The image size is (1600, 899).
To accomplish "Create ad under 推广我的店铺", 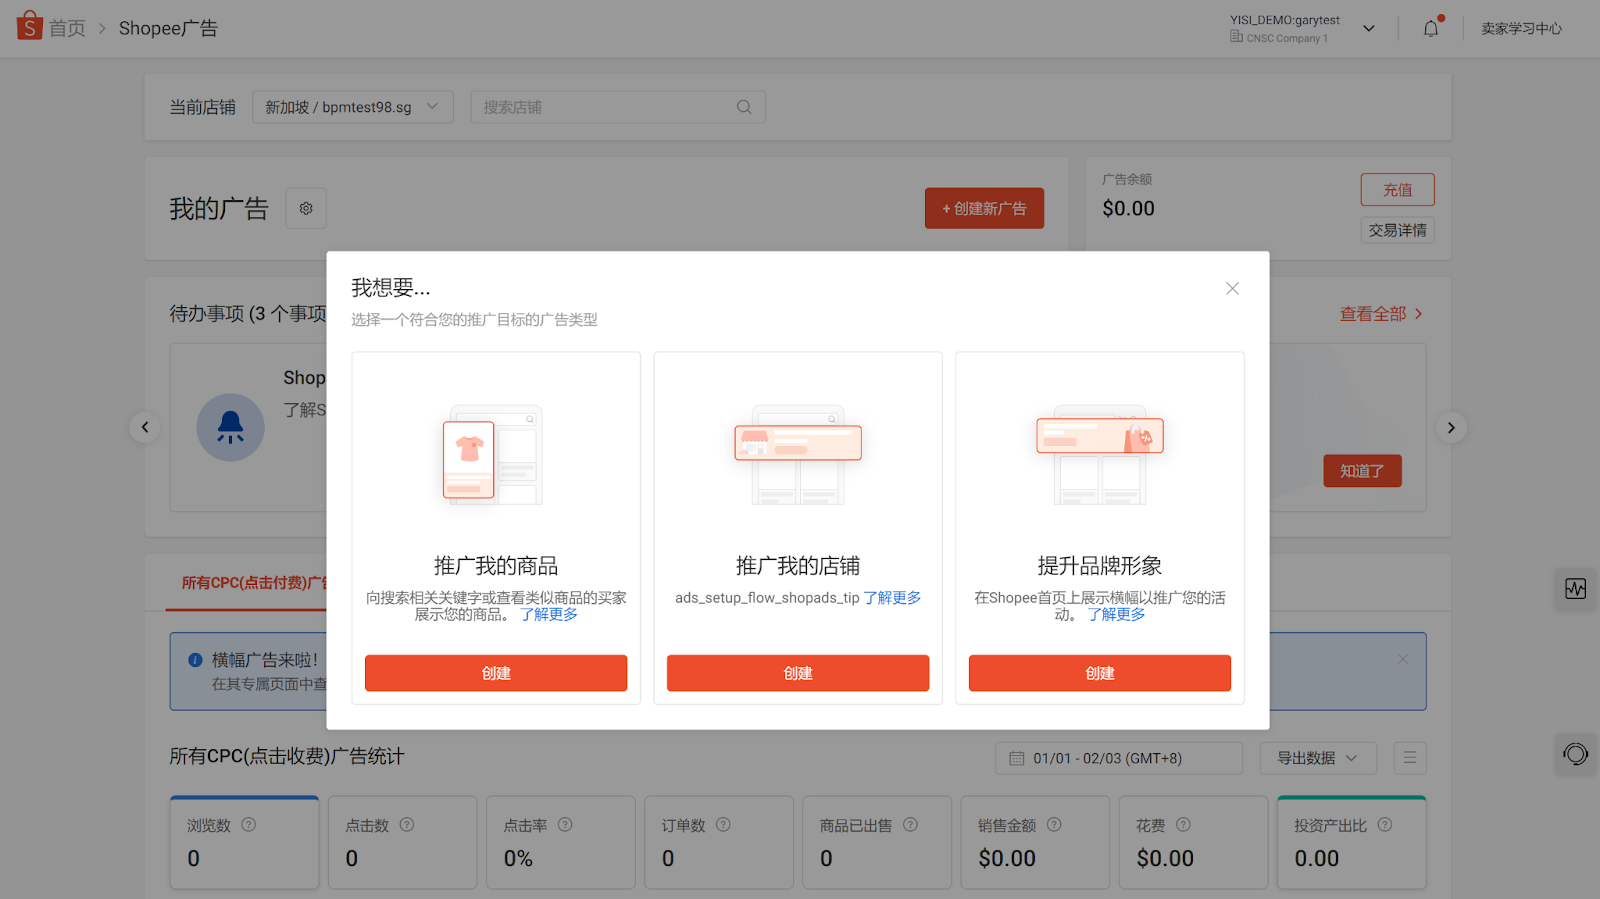I will [798, 673].
